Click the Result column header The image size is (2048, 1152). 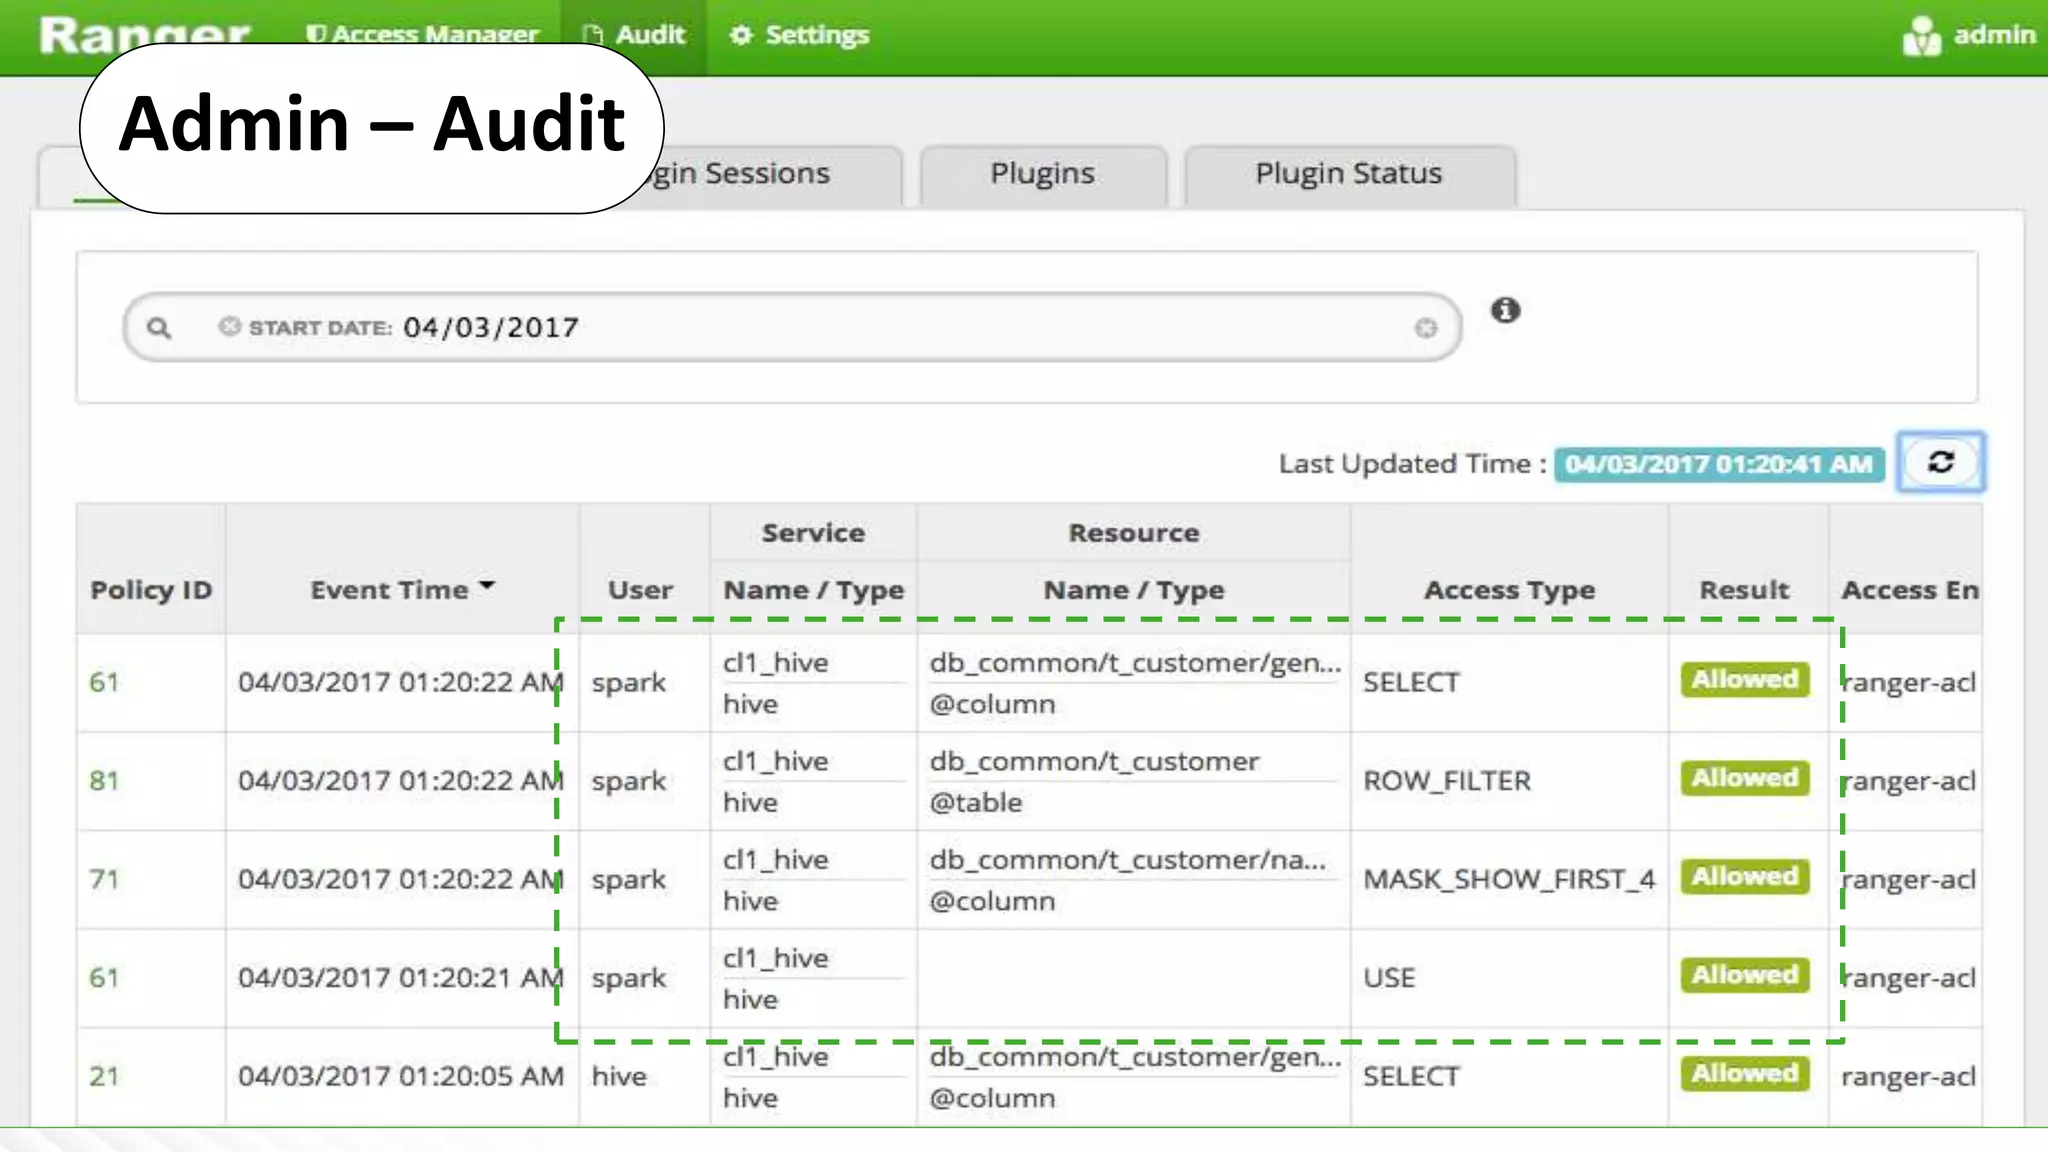point(1744,590)
